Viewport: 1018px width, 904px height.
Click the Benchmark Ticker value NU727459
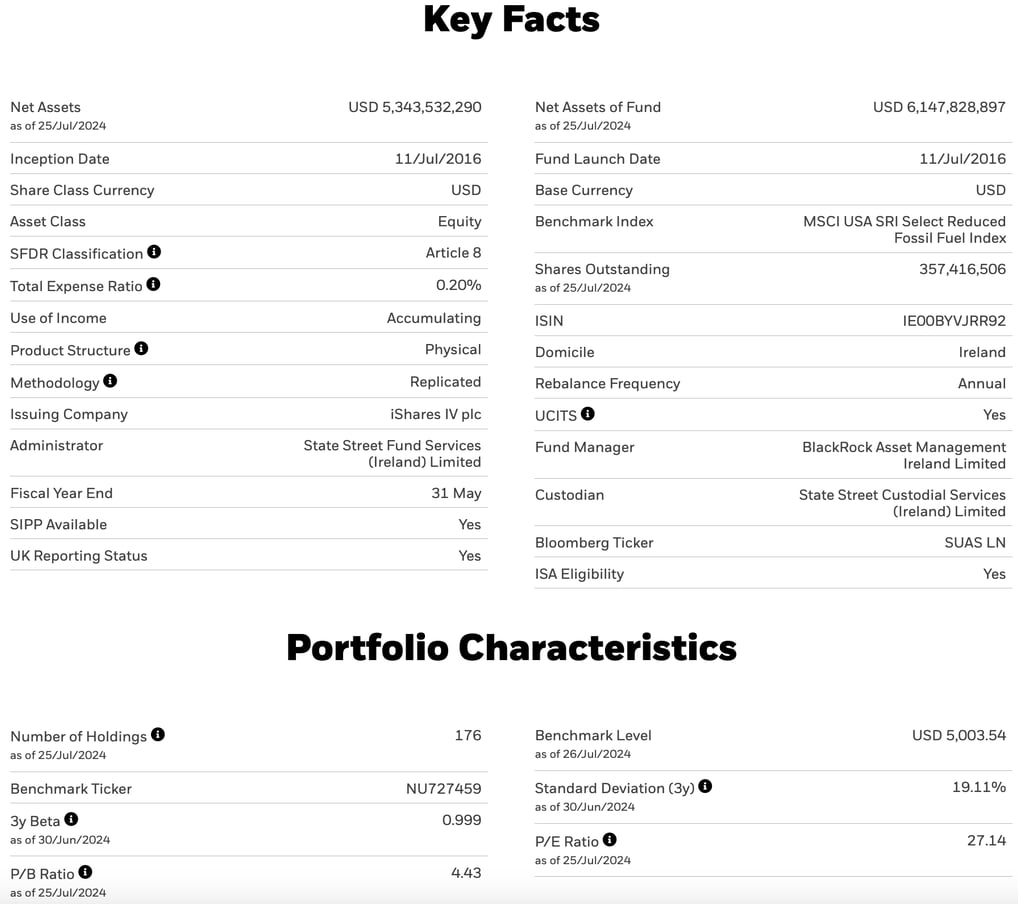[443, 788]
